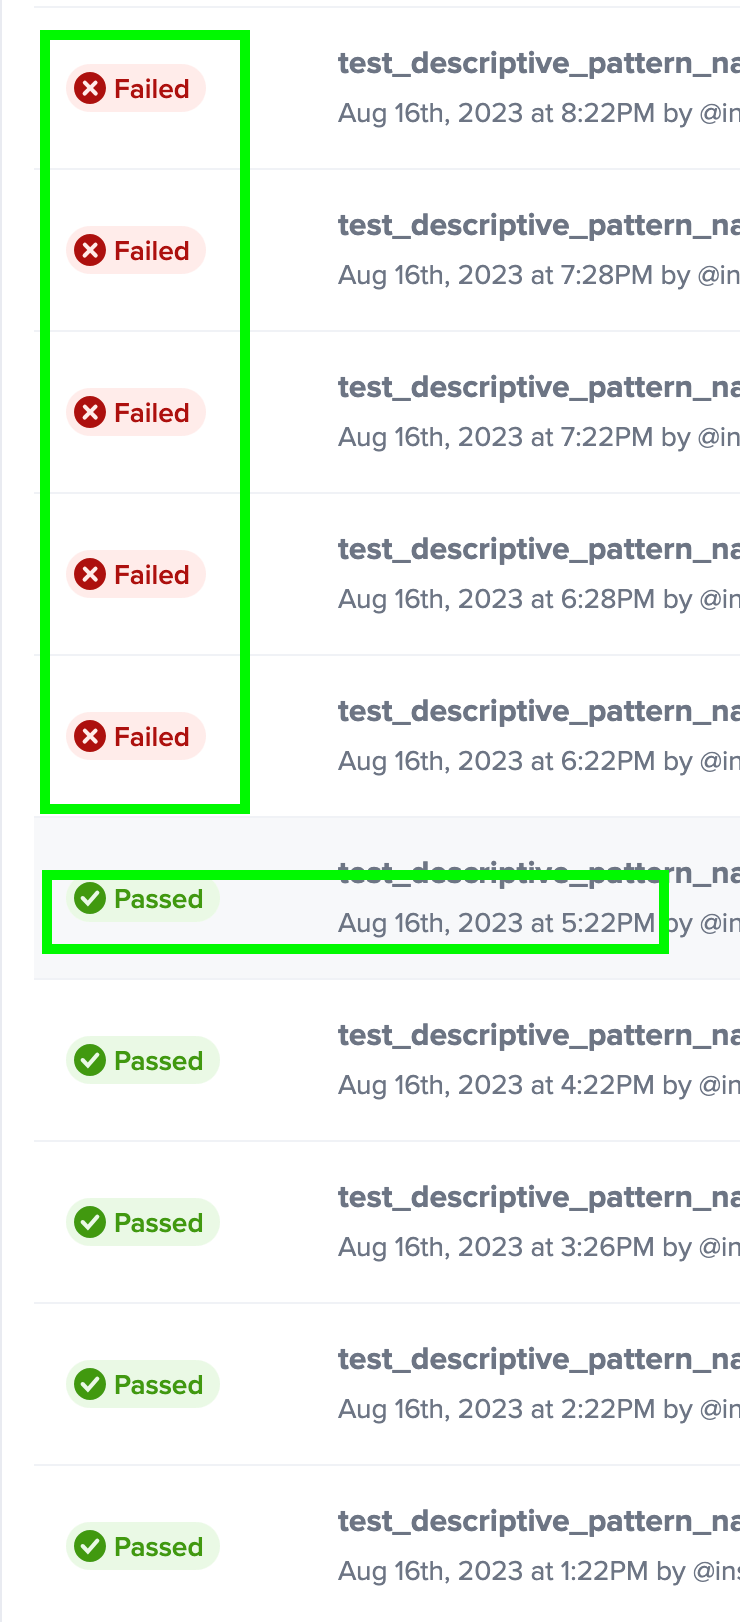The image size is (740, 1622).
Task: Click the green checkmark icon on the 4:22PM run
Action: [x=90, y=1060]
